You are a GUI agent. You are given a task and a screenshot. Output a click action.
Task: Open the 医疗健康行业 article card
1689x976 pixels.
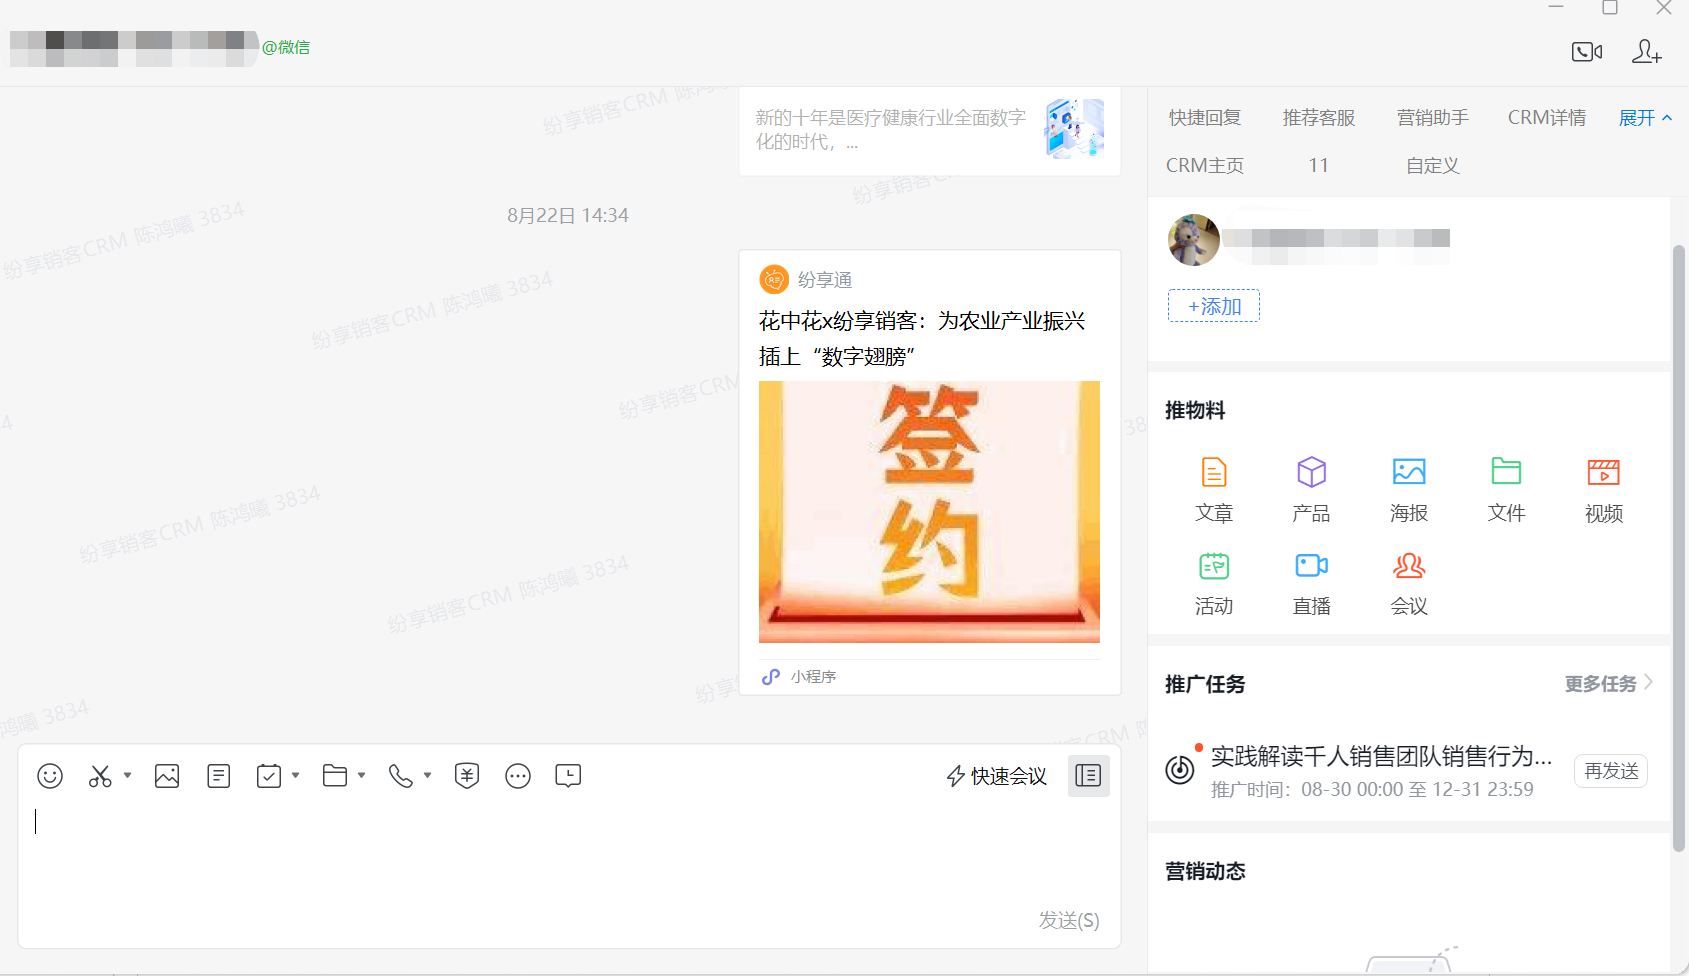pos(929,130)
